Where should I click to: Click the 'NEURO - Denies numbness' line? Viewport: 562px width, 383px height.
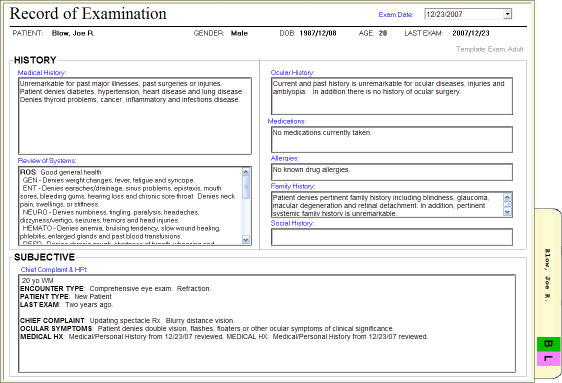pyautogui.click(x=111, y=212)
